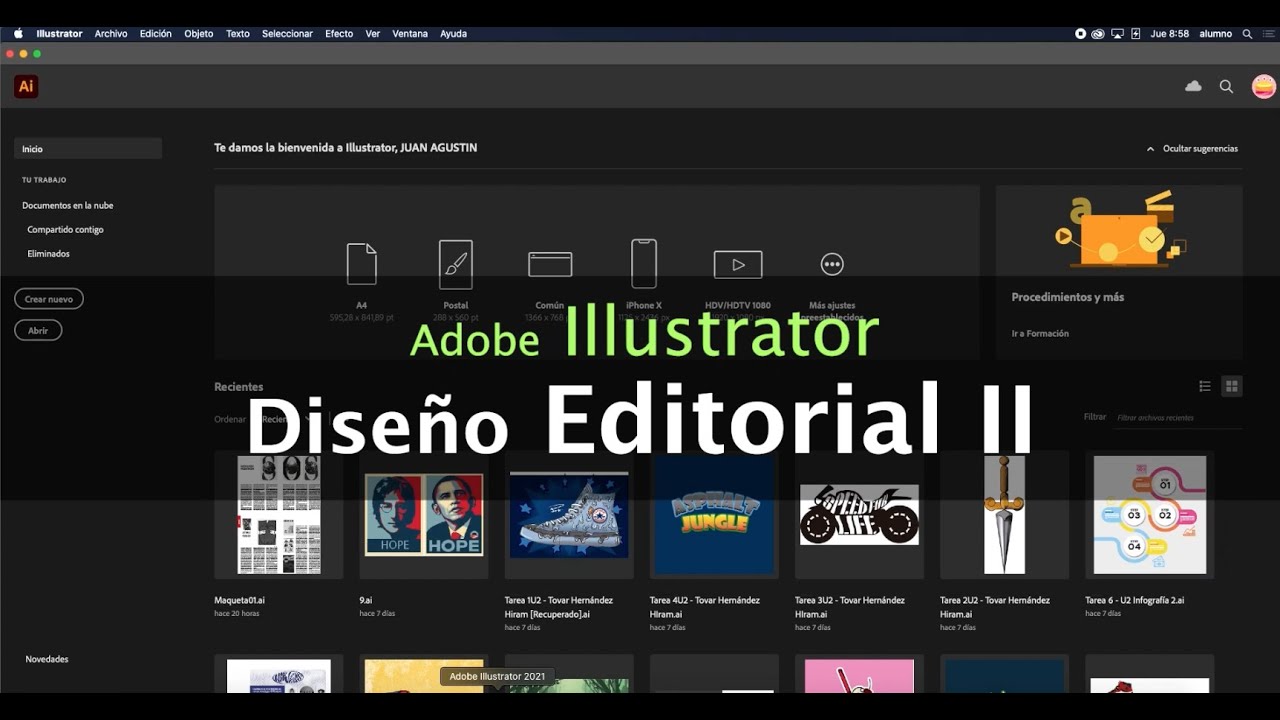
Task: Switch recents to grid view
Action: tap(1232, 386)
